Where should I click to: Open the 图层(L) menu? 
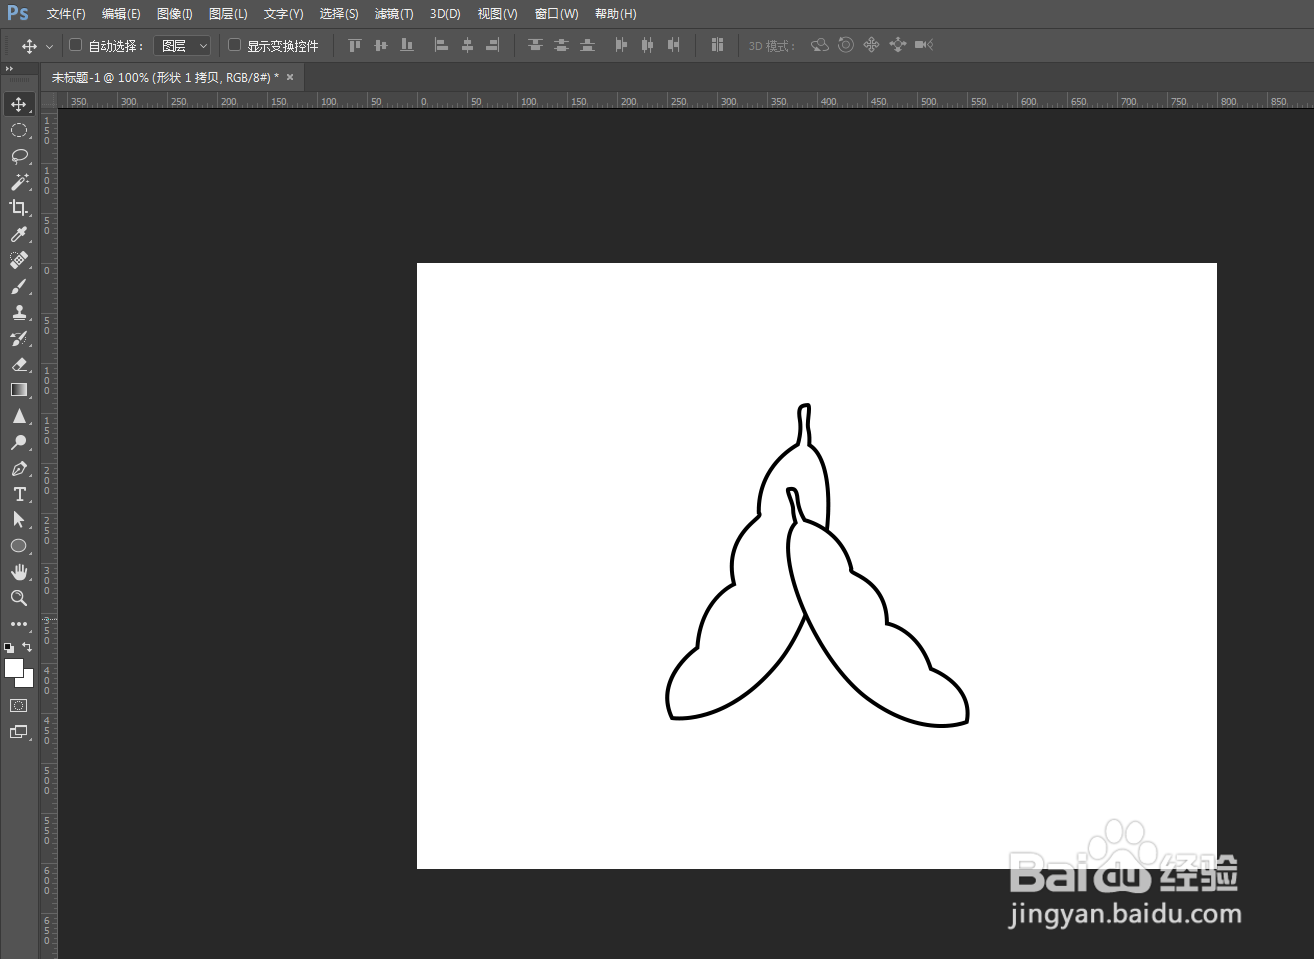point(228,14)
